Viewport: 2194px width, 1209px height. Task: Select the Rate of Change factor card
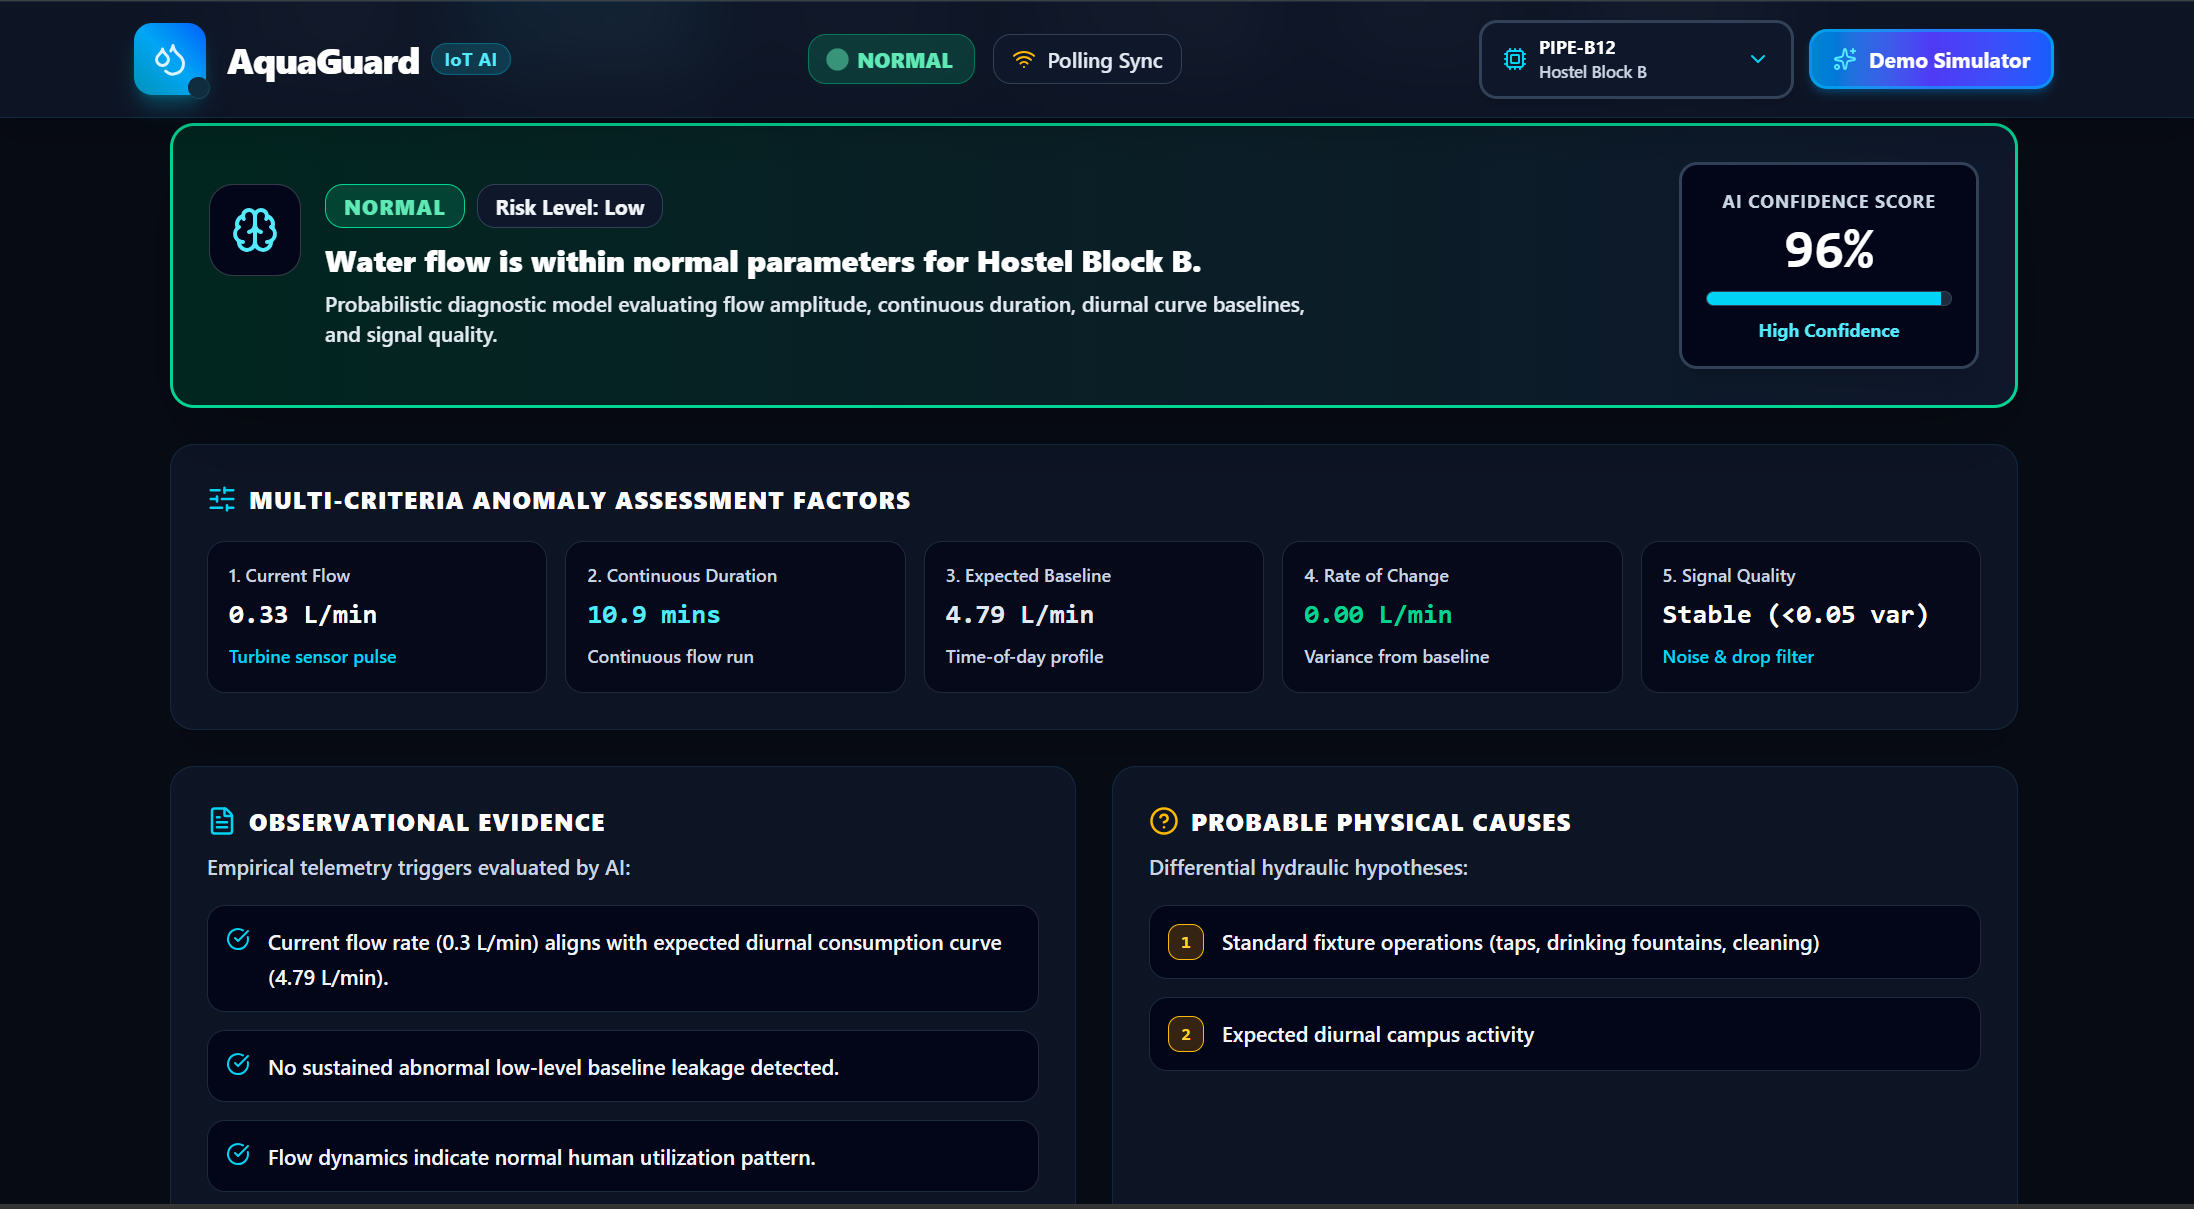1452,617
